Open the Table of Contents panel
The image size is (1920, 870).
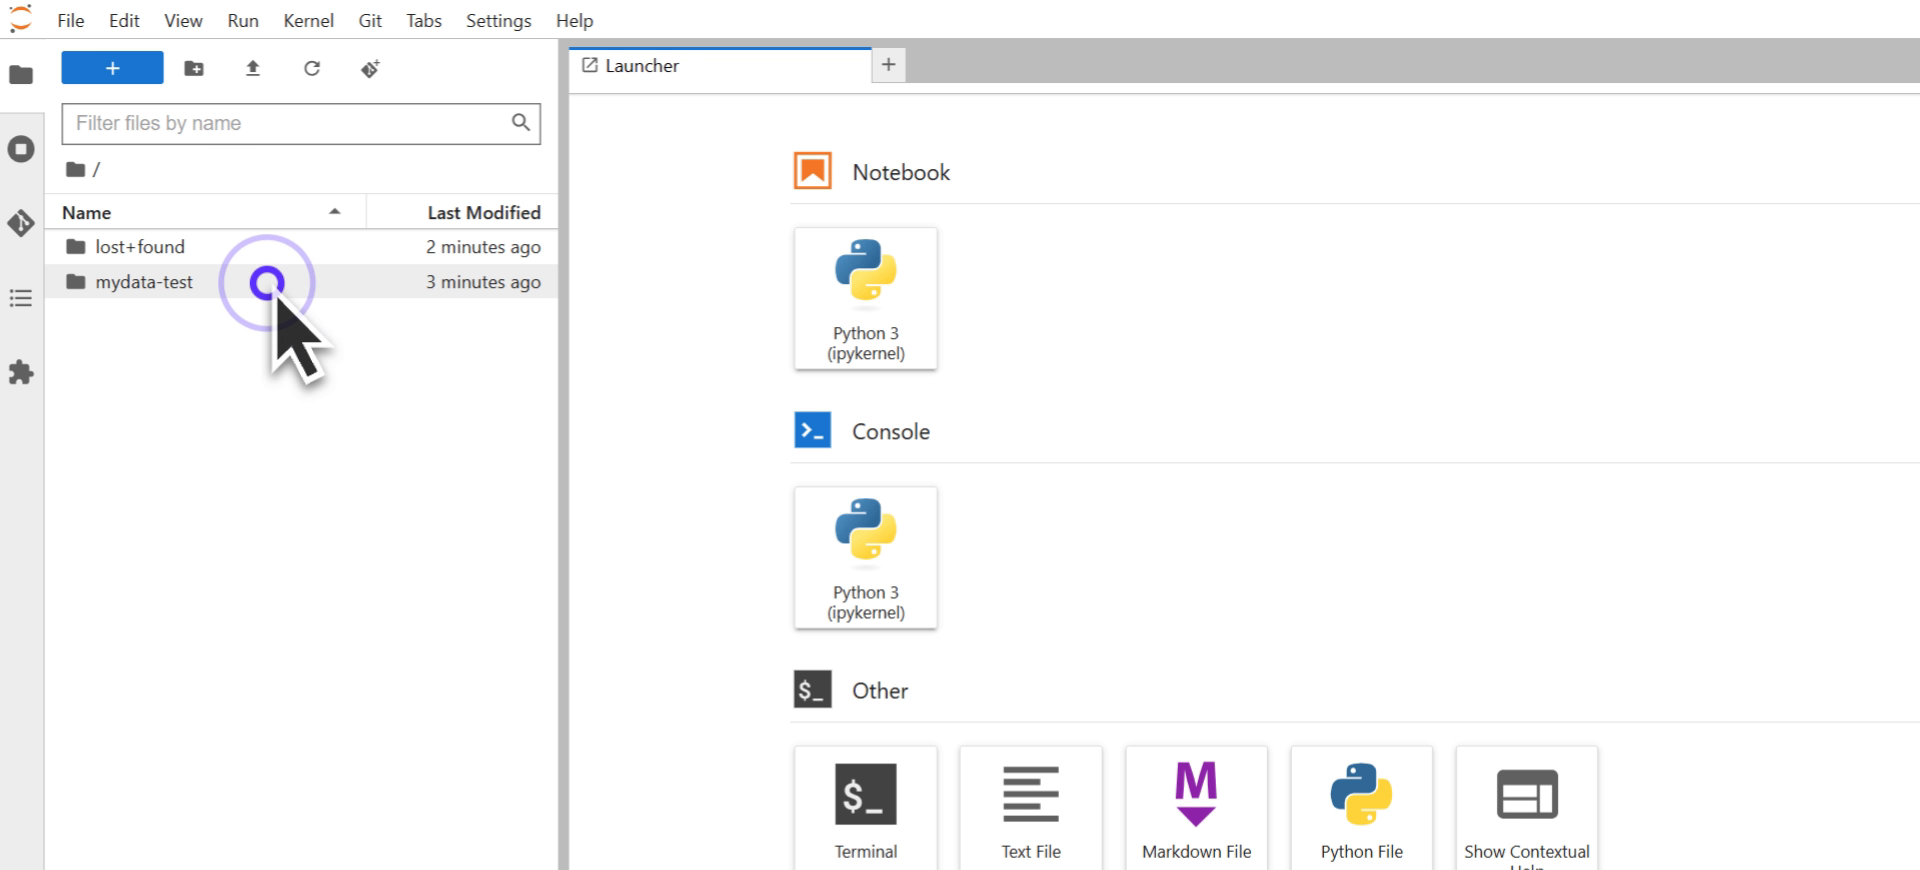point(21,298)
